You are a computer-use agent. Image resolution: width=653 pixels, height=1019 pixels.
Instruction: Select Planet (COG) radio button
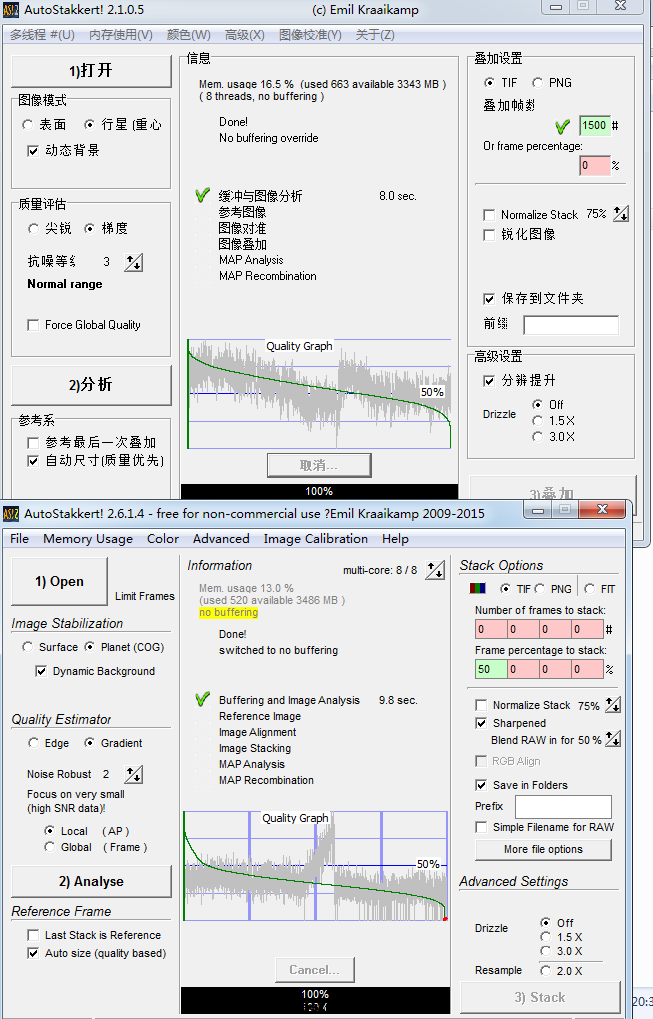(x=90, y=647)
